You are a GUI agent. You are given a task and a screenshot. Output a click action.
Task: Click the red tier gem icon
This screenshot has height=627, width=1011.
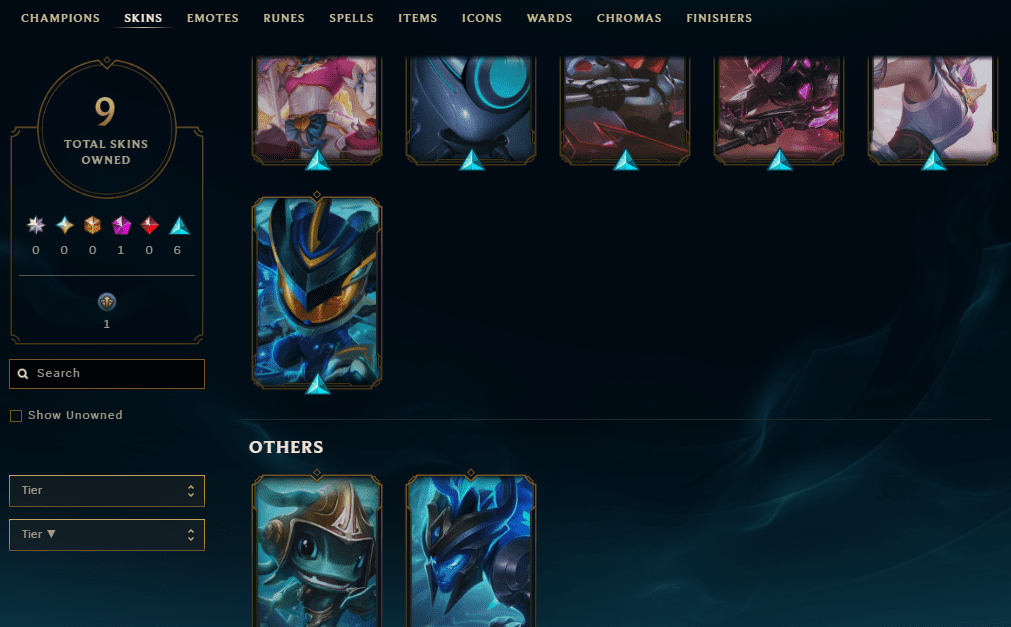(x=150, y=225)
